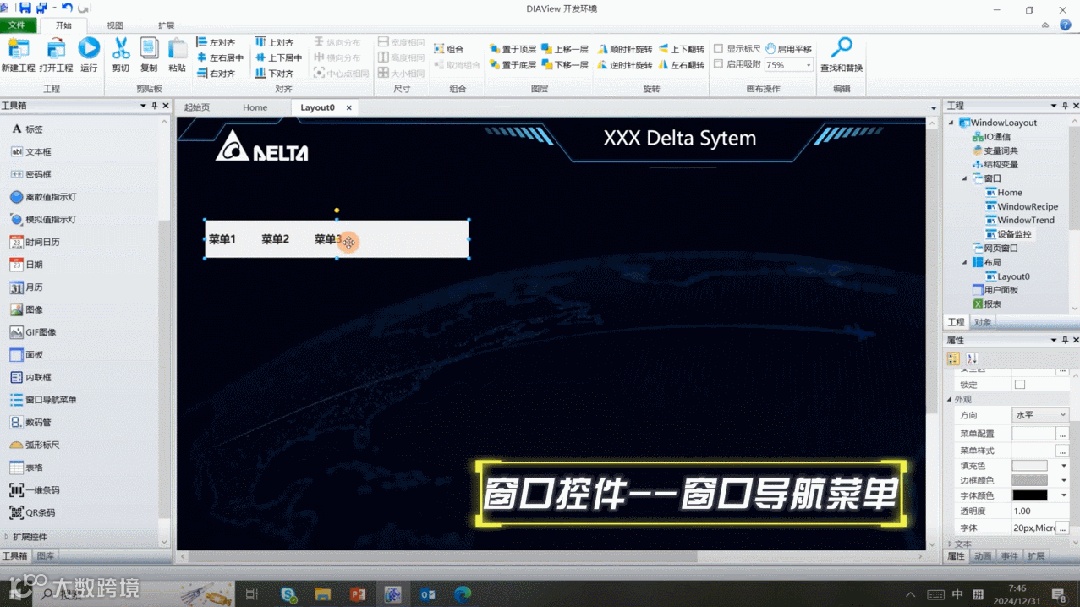This screenshot has height=607, width=1080.
Task: Click the black 字体颜色 swatch
Action: tap(1029, 495)
